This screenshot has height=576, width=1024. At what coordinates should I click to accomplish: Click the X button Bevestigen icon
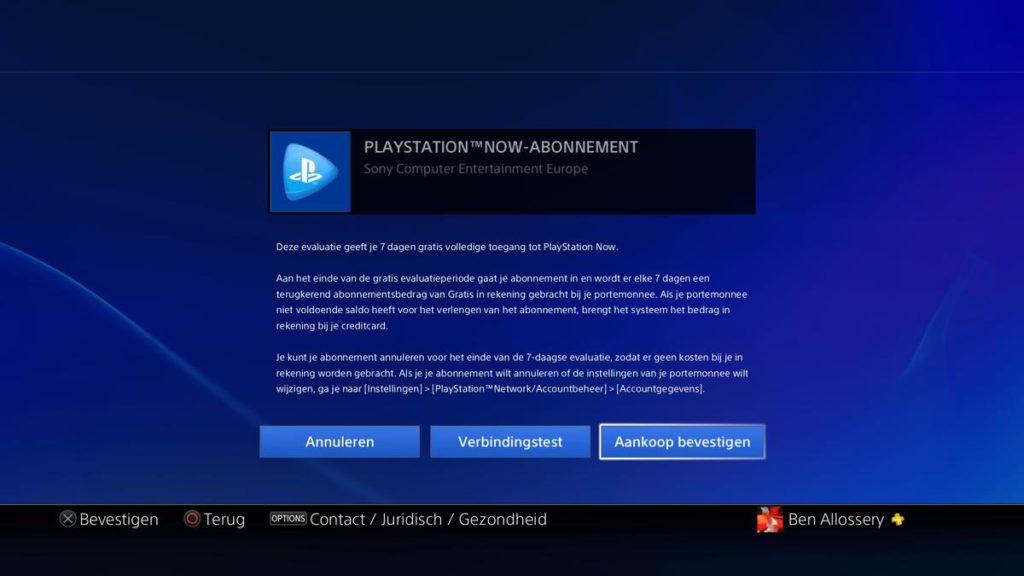click(68, 519)
